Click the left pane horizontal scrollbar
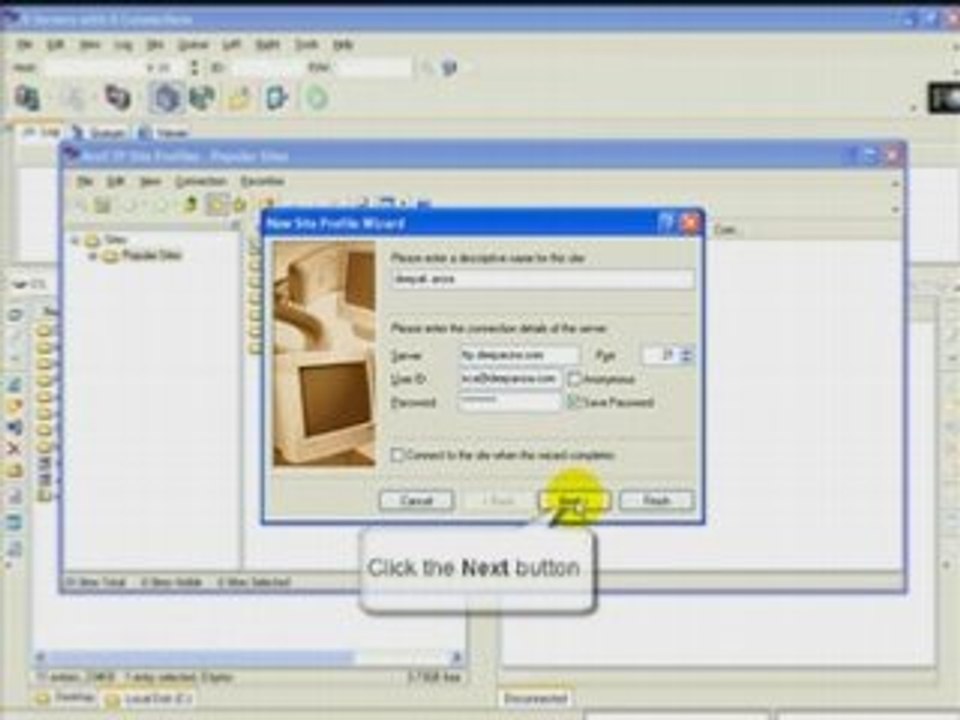Viewport: 960px width, 720px height. pyautogui.click(x=250, y=658)
